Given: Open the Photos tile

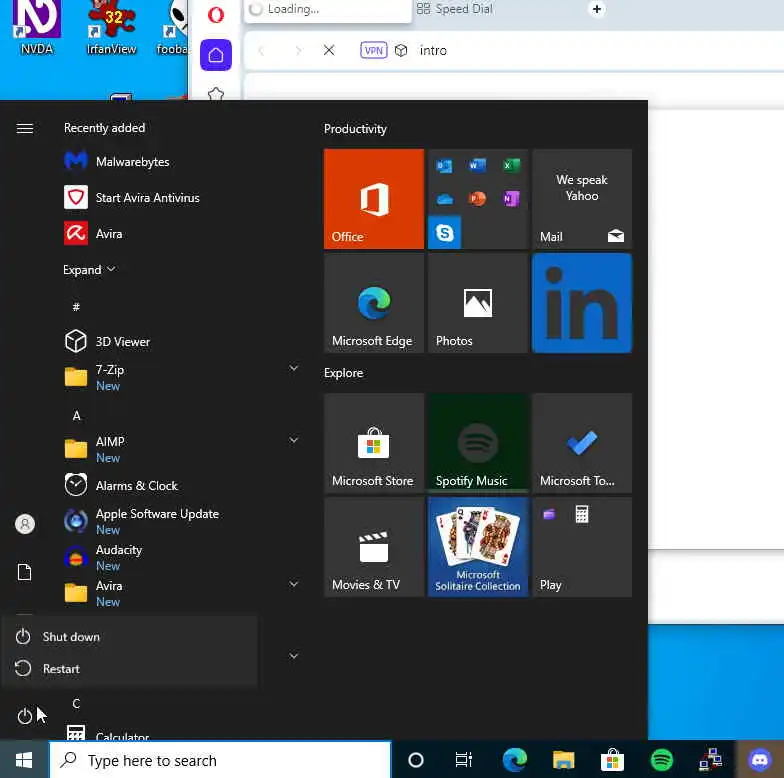Looking at the screenshot, I should (x=478, y=303).
